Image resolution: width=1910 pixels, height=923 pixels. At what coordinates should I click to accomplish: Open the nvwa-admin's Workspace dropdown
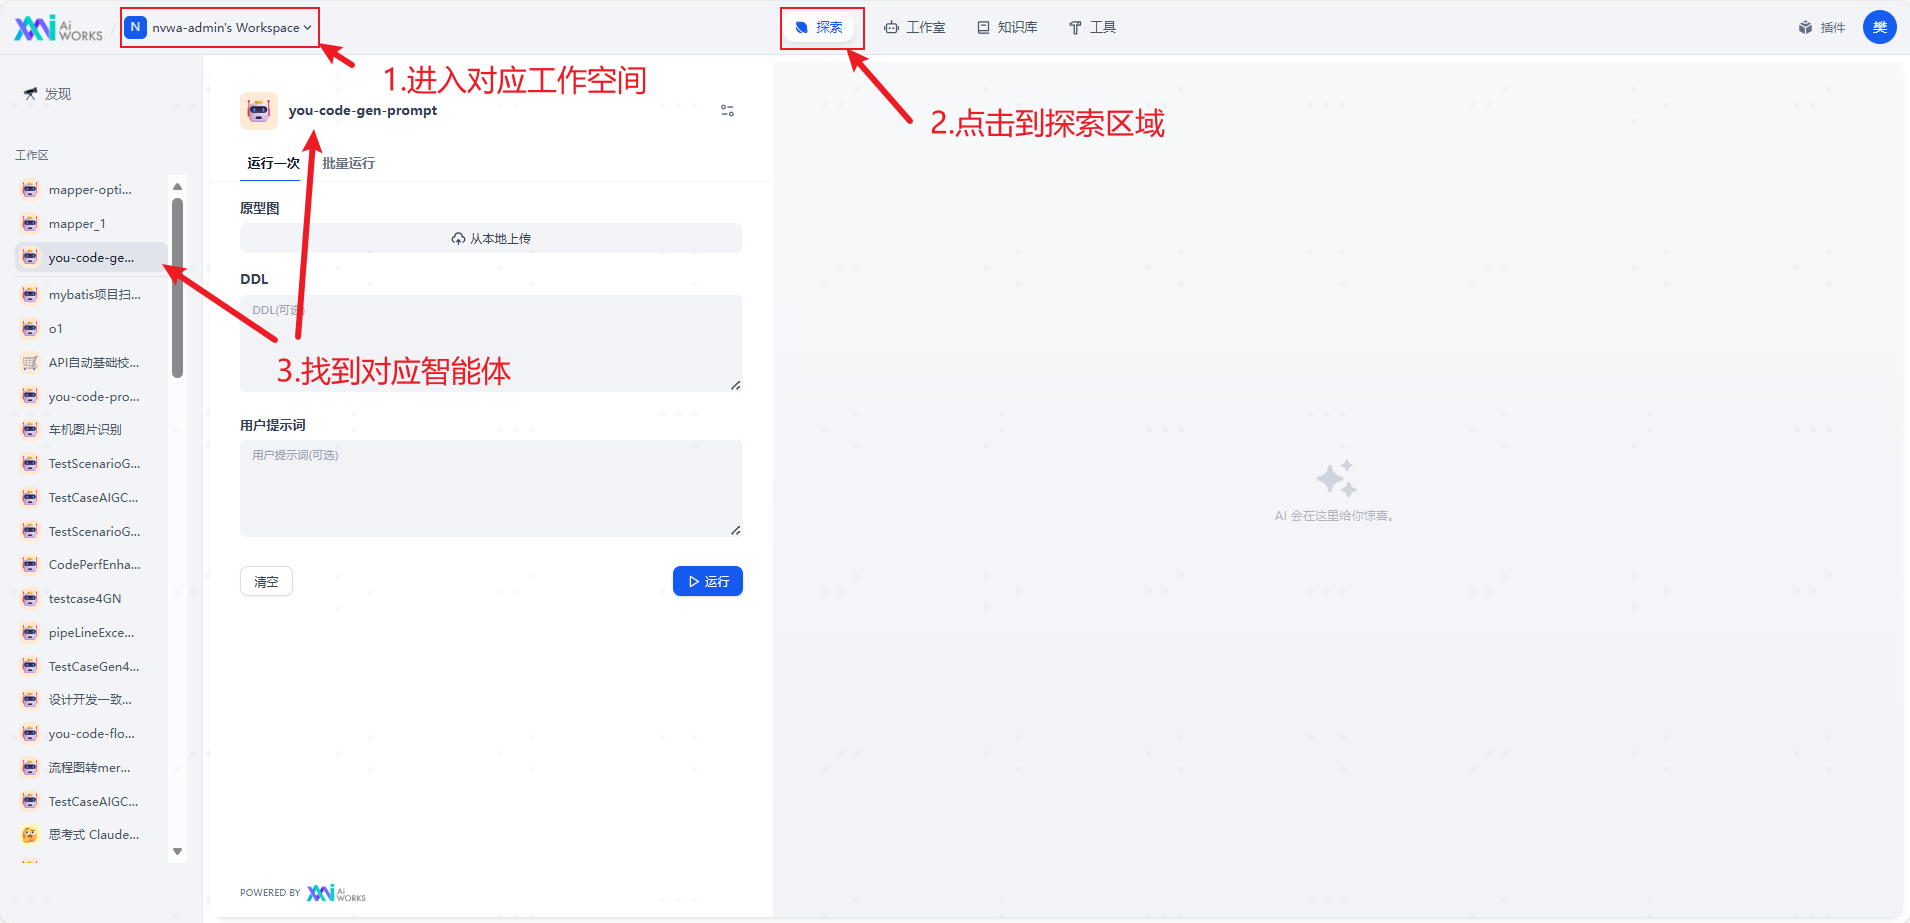tap(219, 27)
